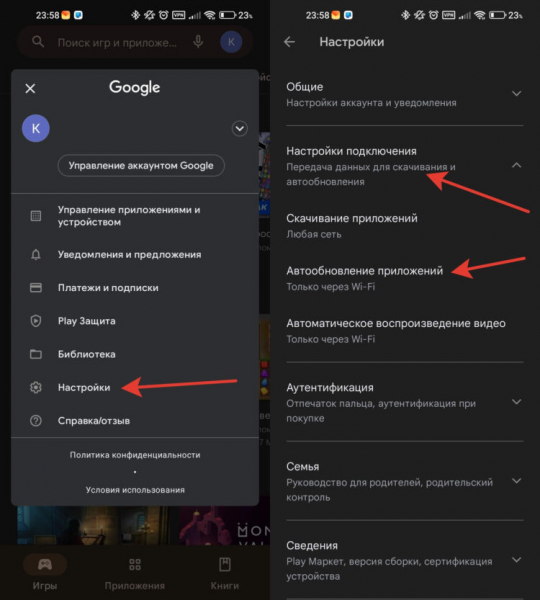The image size is (540, 600).
Task: Open Библиотека
Action: pos(135,354)
